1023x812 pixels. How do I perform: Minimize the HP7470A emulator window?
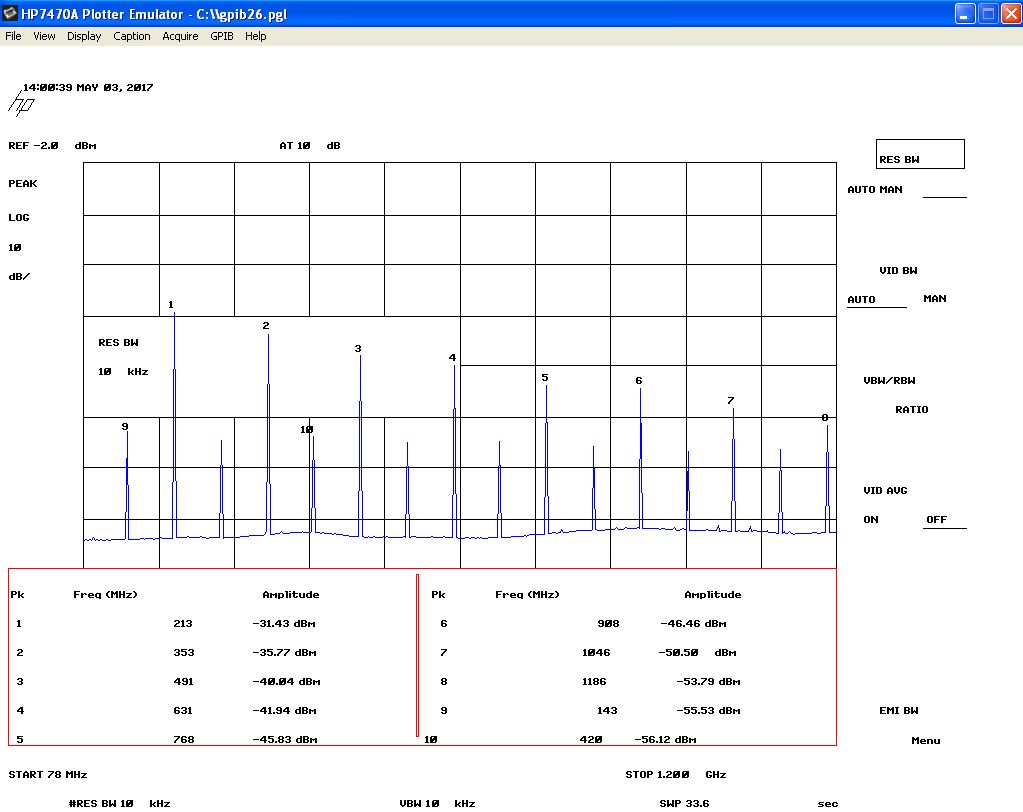(964, 14)
